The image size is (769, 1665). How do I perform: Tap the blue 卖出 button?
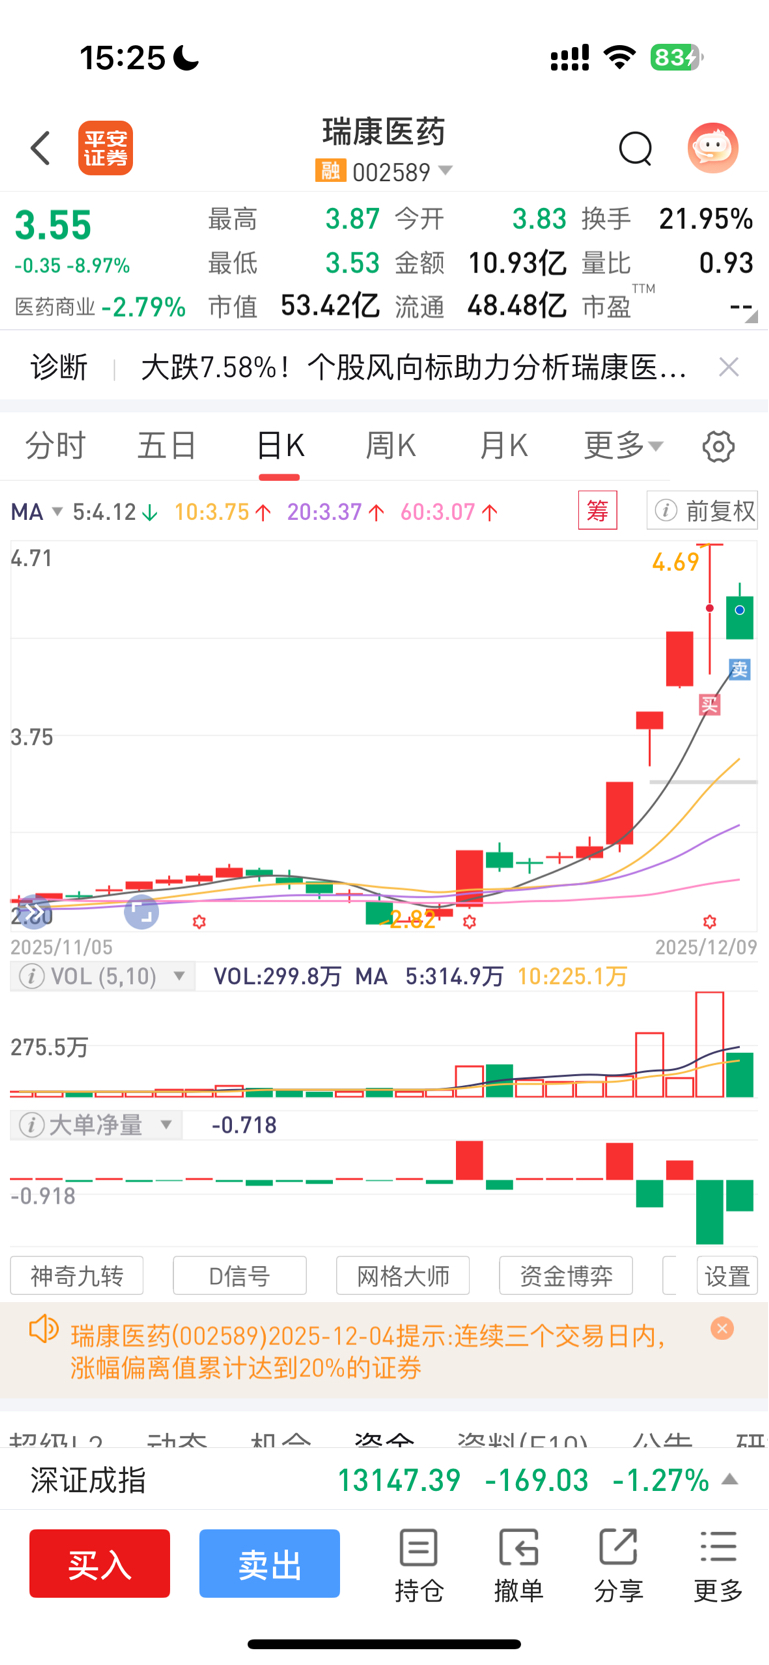(x=269, y=1563)
